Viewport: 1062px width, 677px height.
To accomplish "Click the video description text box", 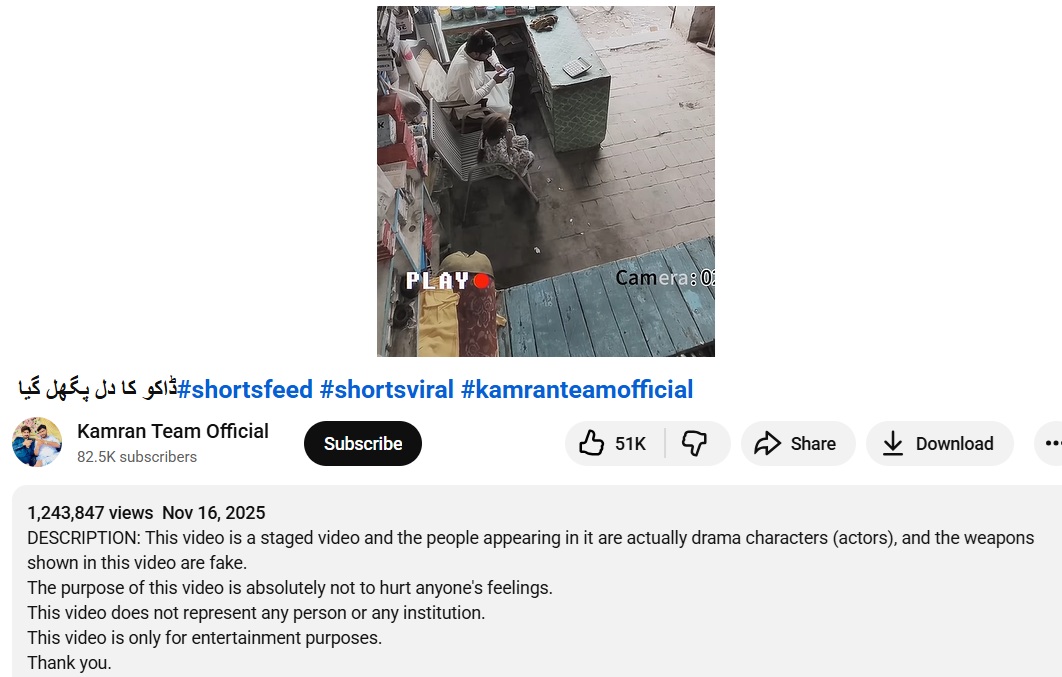I will tap(537, 581).
